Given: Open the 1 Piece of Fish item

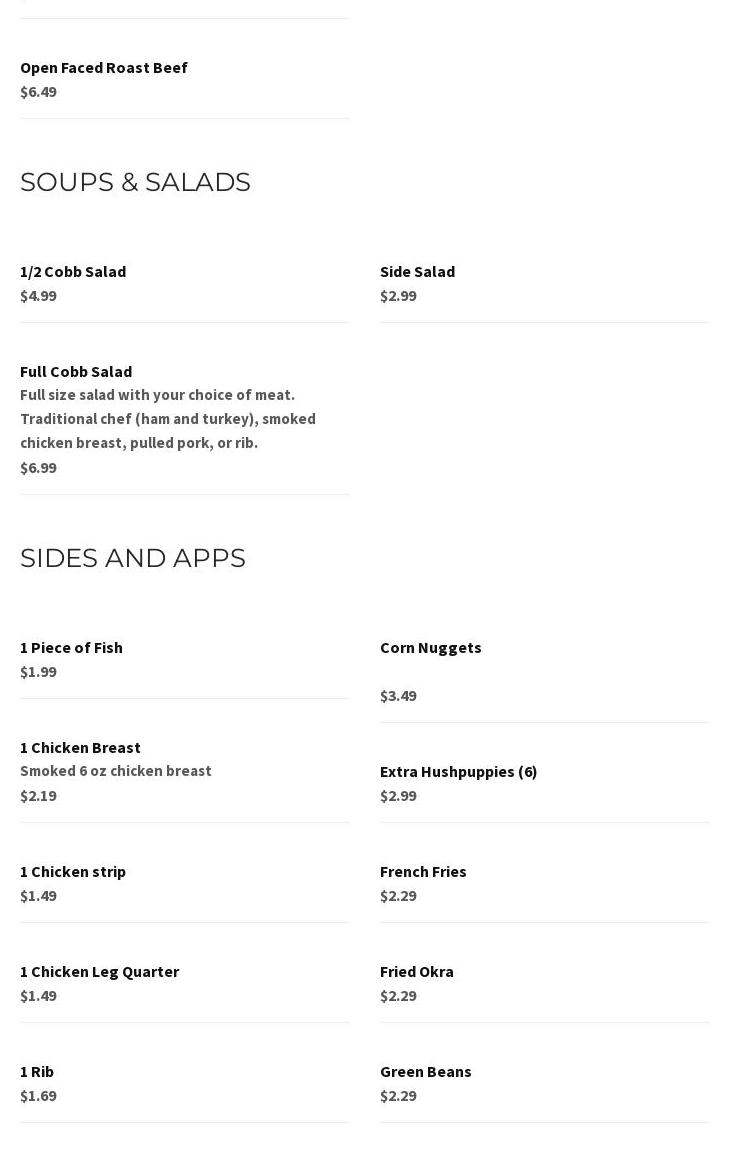Looking at the screenshot, I should click(71, 648).
